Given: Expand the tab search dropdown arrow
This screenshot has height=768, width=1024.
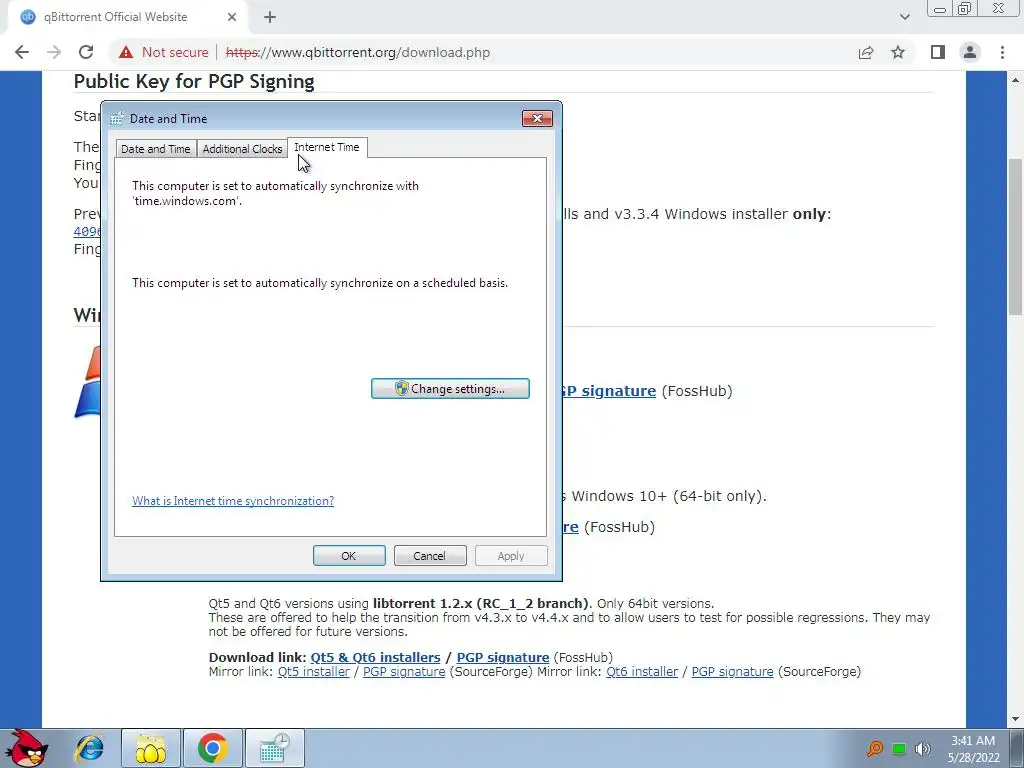Looking at the screenshot, I should point(904,17).
